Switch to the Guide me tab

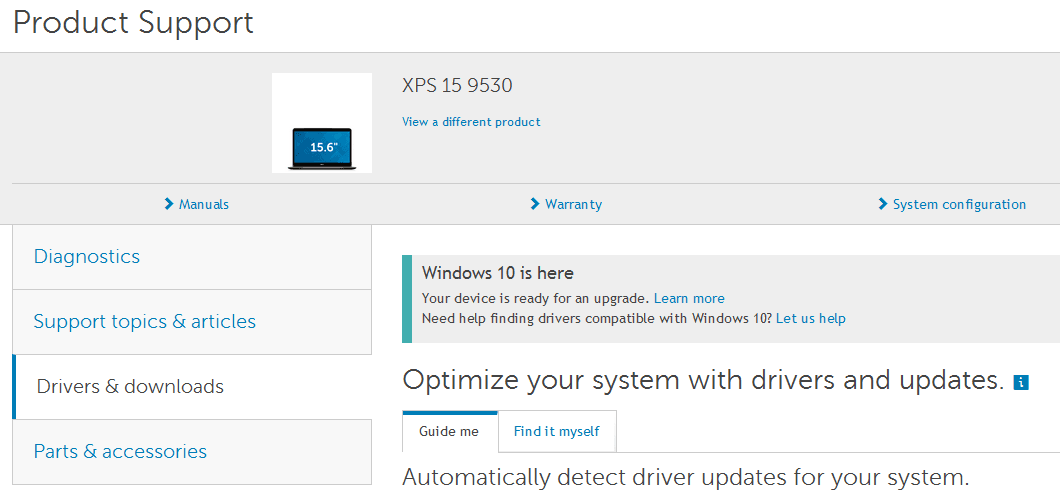click(x=450, y=431)
